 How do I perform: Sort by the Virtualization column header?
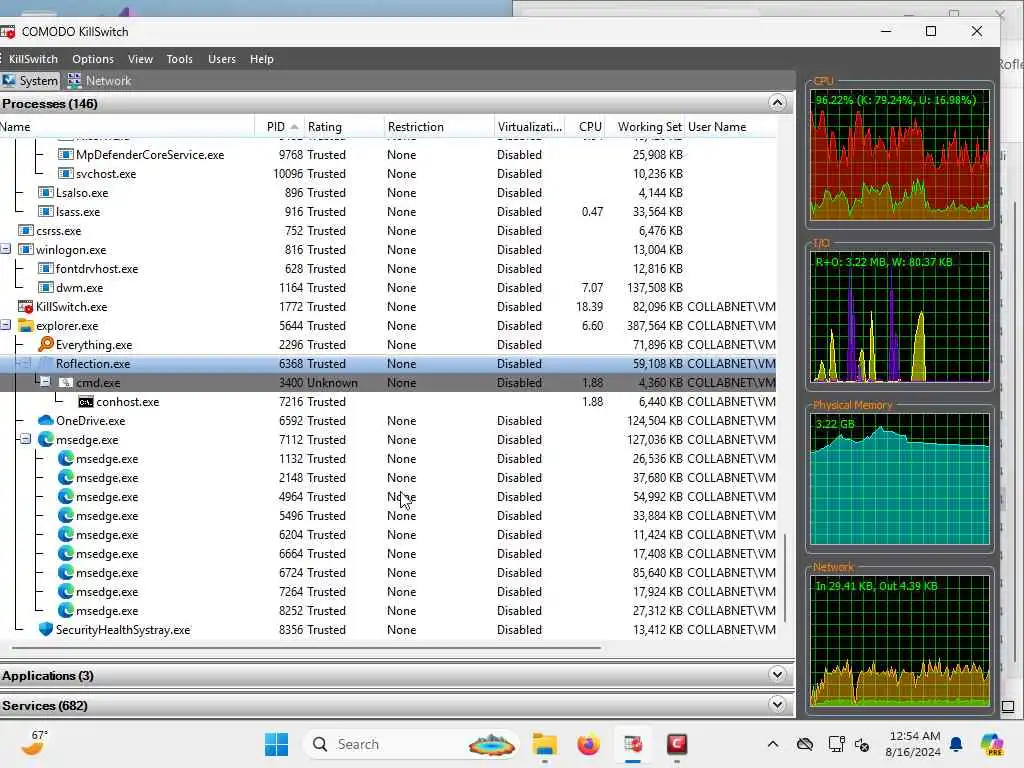pos(529,127)
